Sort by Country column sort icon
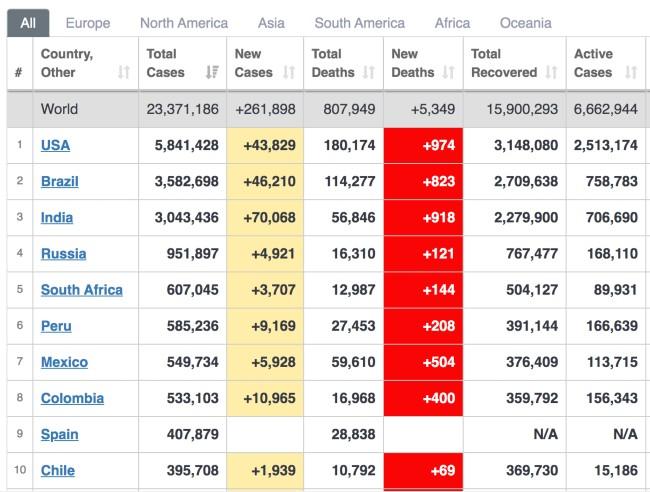650x492 pixels. coord(124,72)
